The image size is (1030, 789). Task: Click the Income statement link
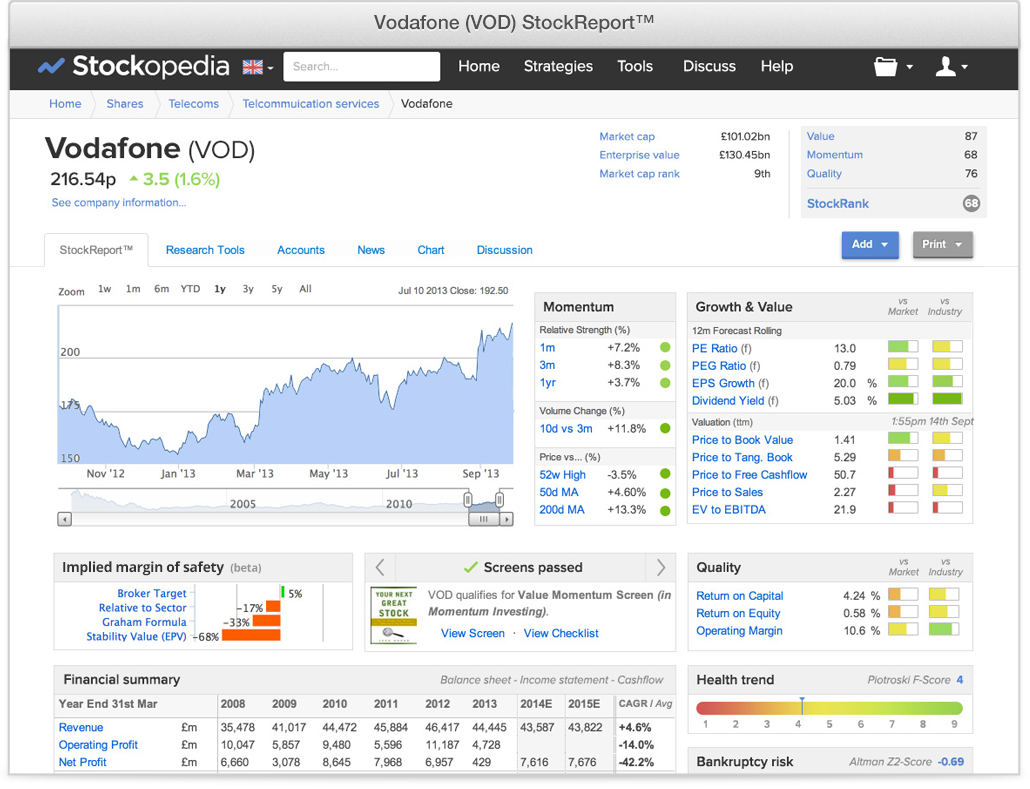coord(564,680)
